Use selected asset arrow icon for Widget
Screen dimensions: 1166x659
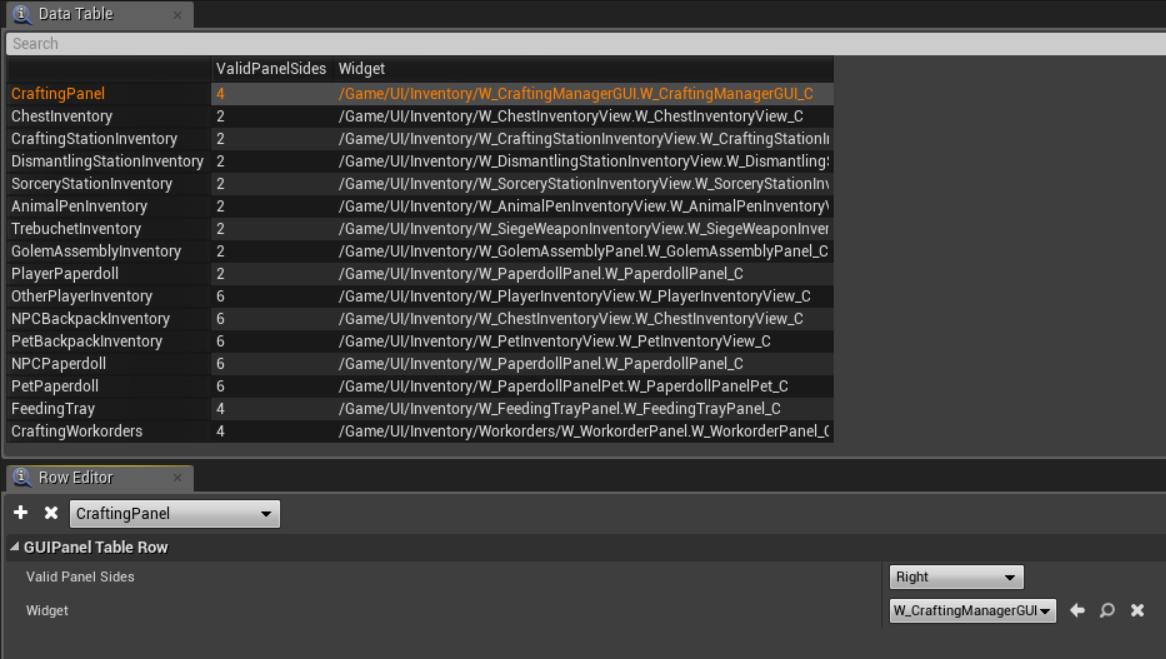point(1077,610)
